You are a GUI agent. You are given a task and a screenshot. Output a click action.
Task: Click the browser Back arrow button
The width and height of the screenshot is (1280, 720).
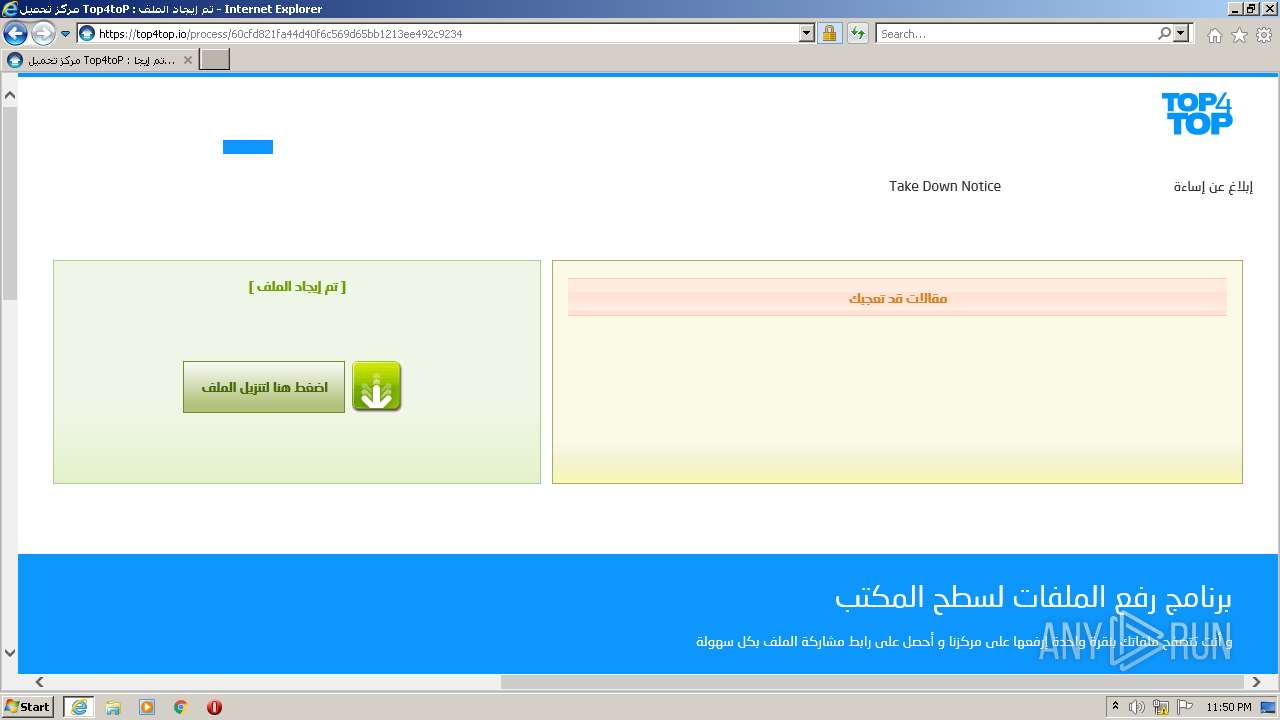pos(15,34)
